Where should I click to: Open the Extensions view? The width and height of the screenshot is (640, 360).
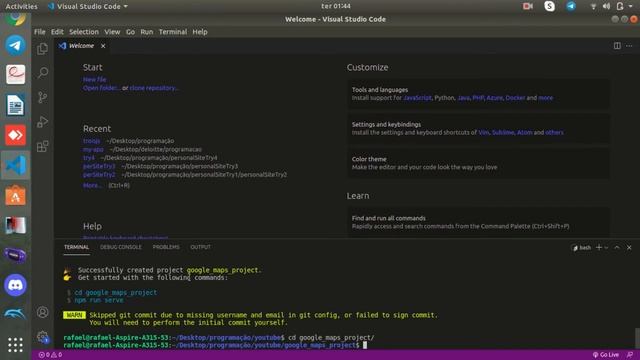[42, 146]
